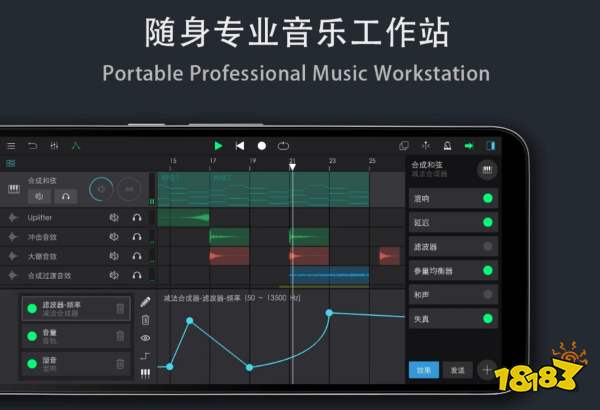
Task: Switch to the 发送 tab
Action: click(x=457, y=370)
